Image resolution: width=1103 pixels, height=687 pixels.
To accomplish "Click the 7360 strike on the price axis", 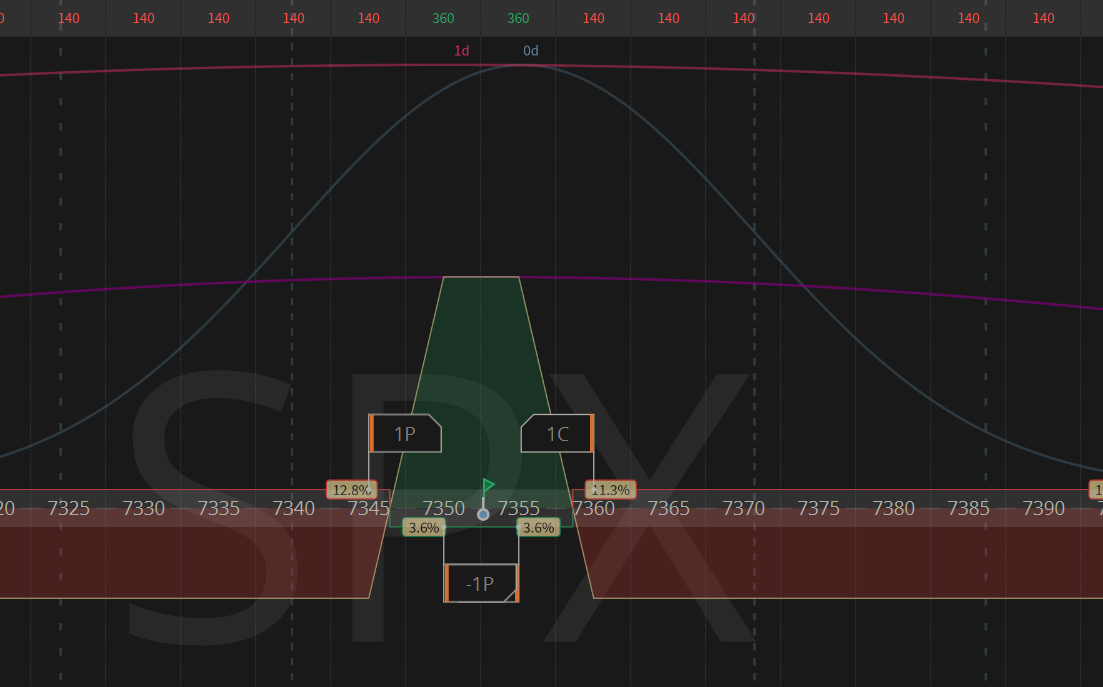I will point(594,508).
